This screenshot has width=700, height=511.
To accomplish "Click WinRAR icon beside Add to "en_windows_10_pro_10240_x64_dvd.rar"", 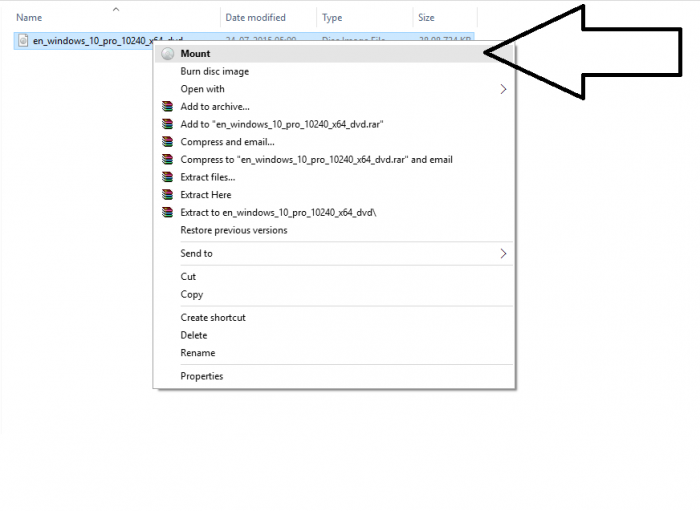I will click(x=167, y=124).
